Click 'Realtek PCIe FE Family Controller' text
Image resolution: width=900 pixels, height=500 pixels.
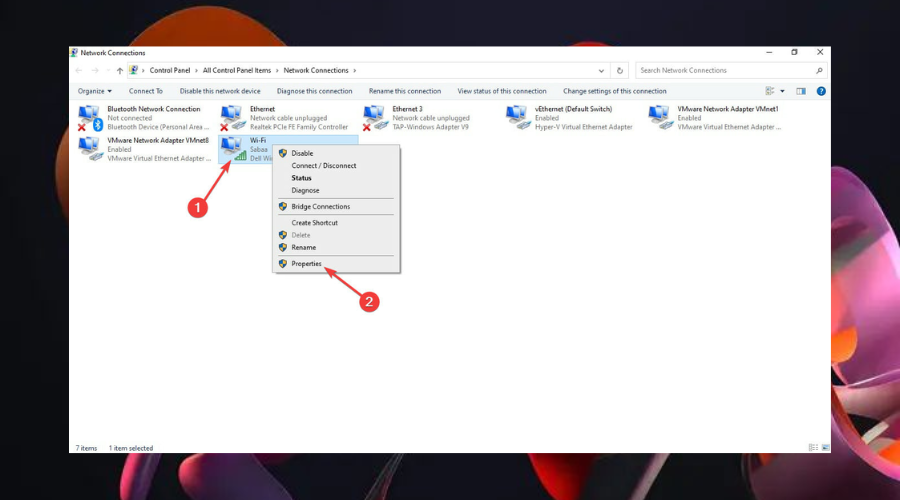click(x=298, y=127)
